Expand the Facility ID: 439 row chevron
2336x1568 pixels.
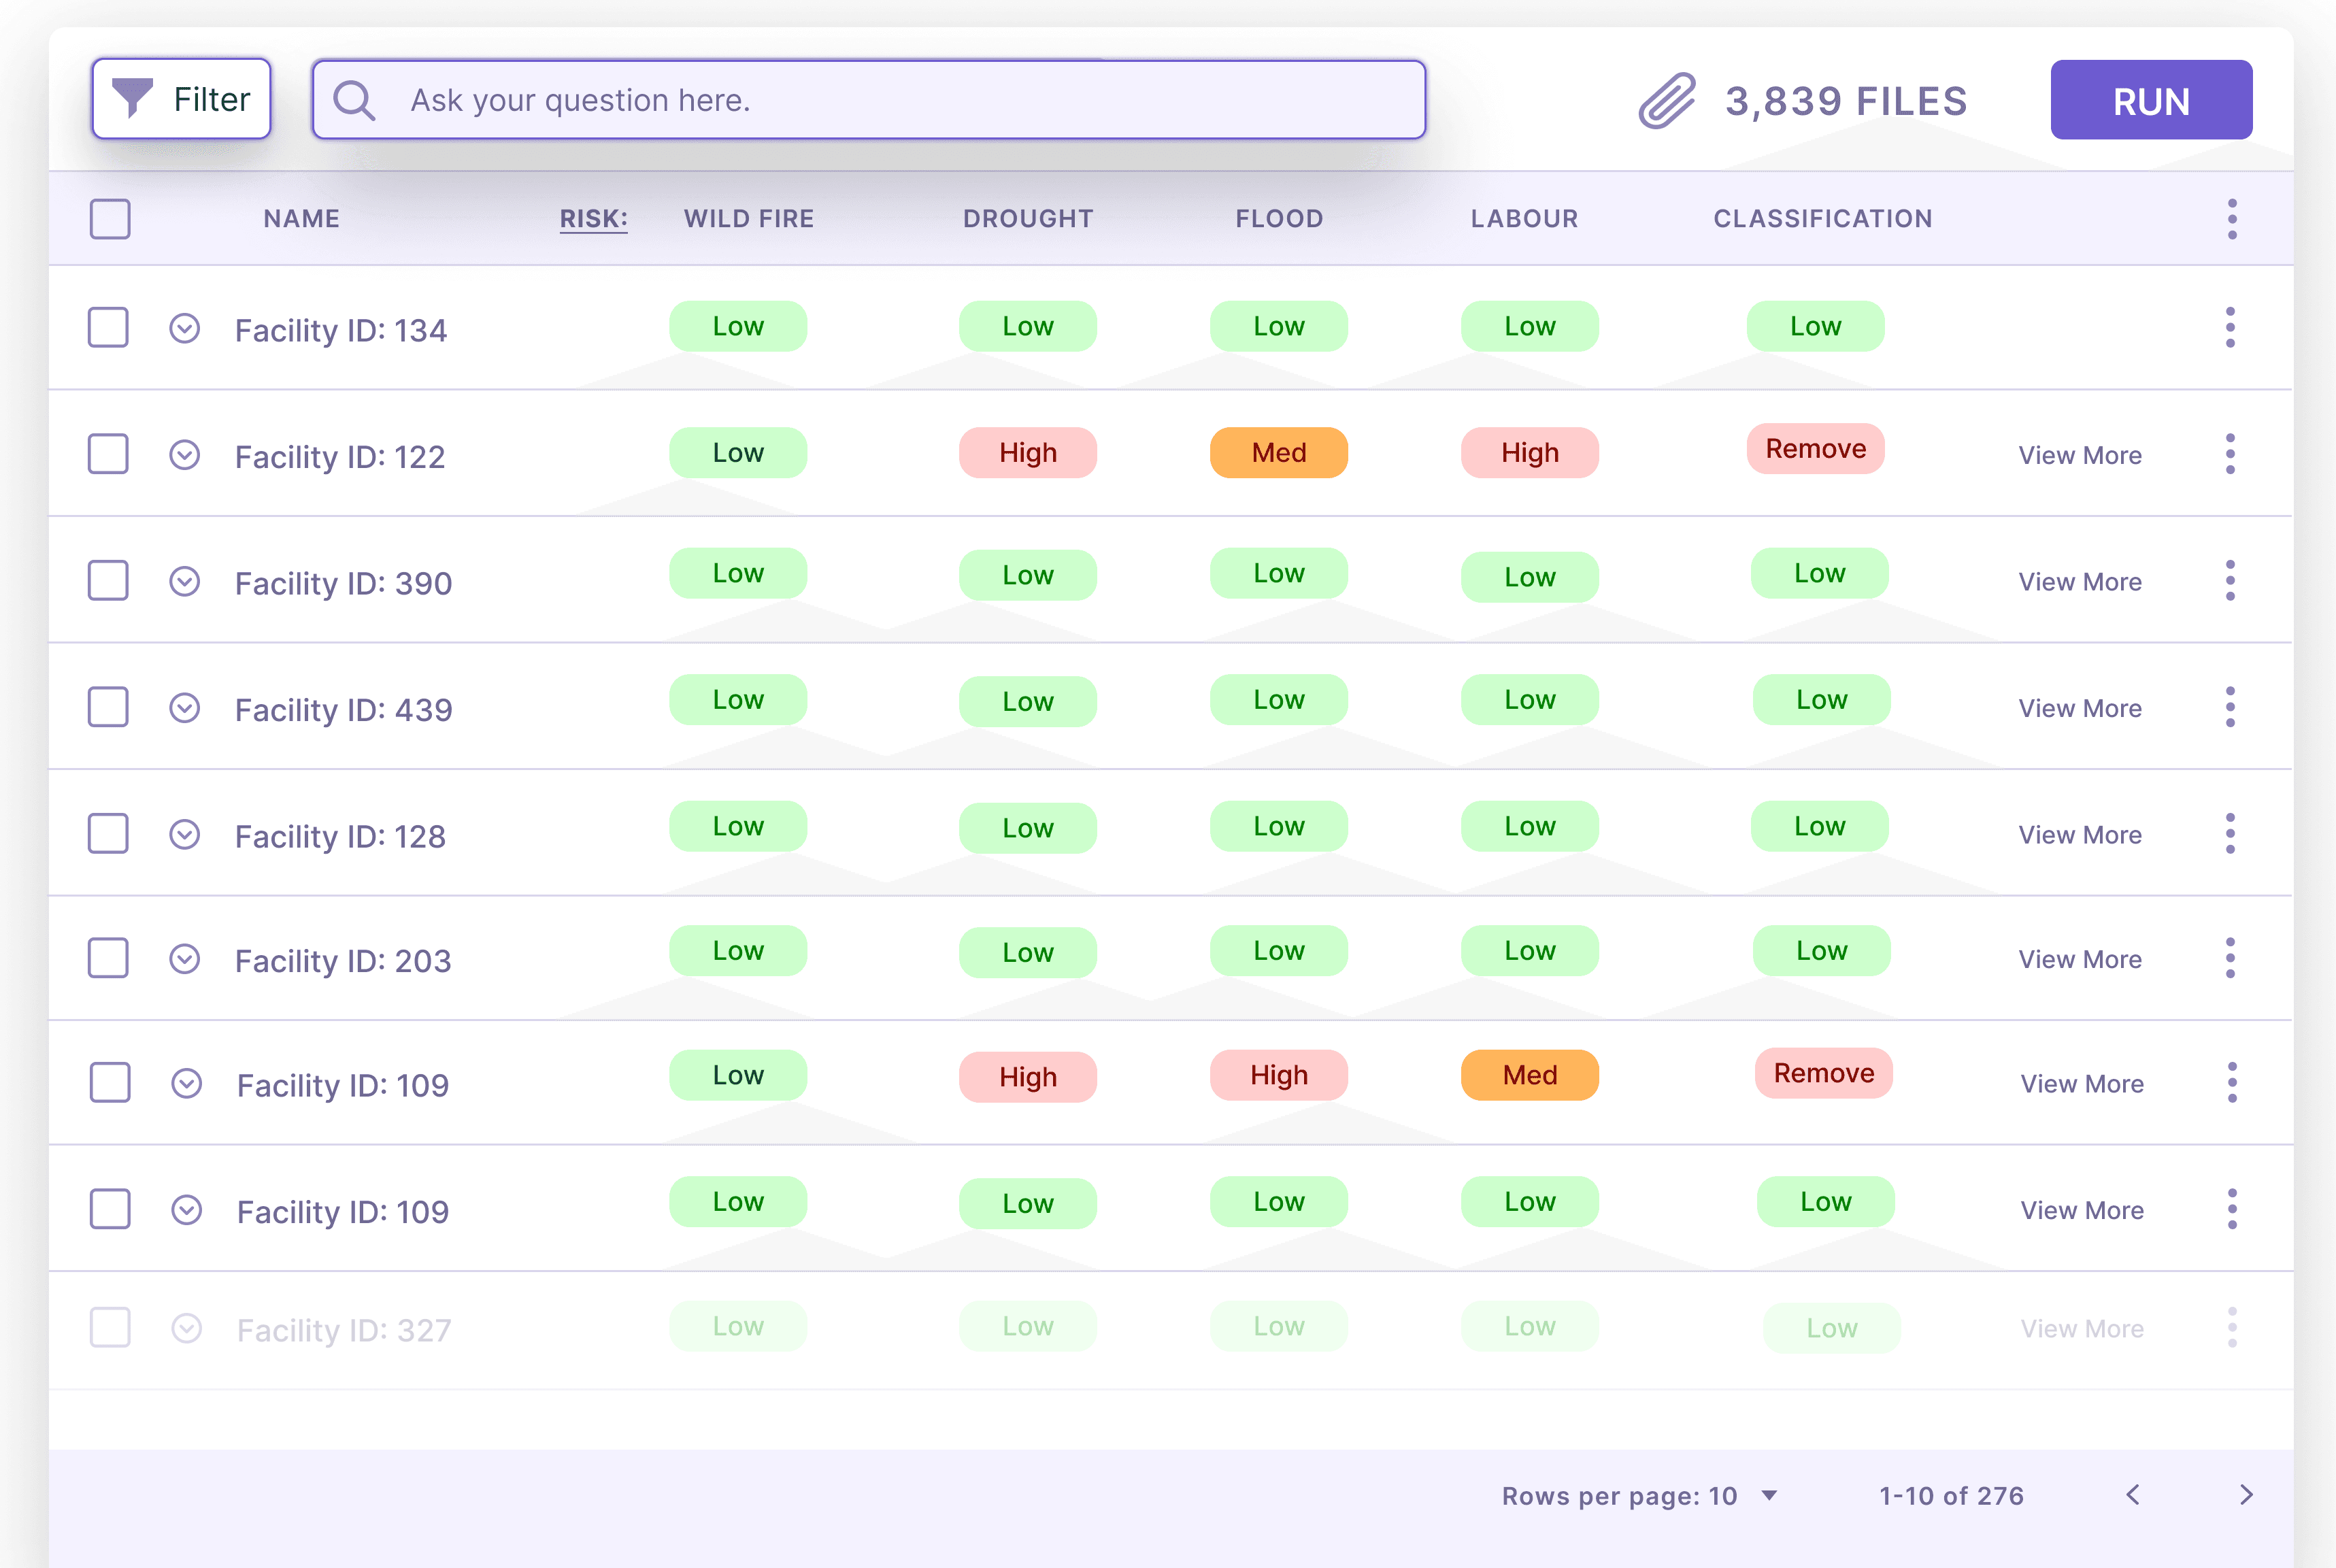point(185,708)
